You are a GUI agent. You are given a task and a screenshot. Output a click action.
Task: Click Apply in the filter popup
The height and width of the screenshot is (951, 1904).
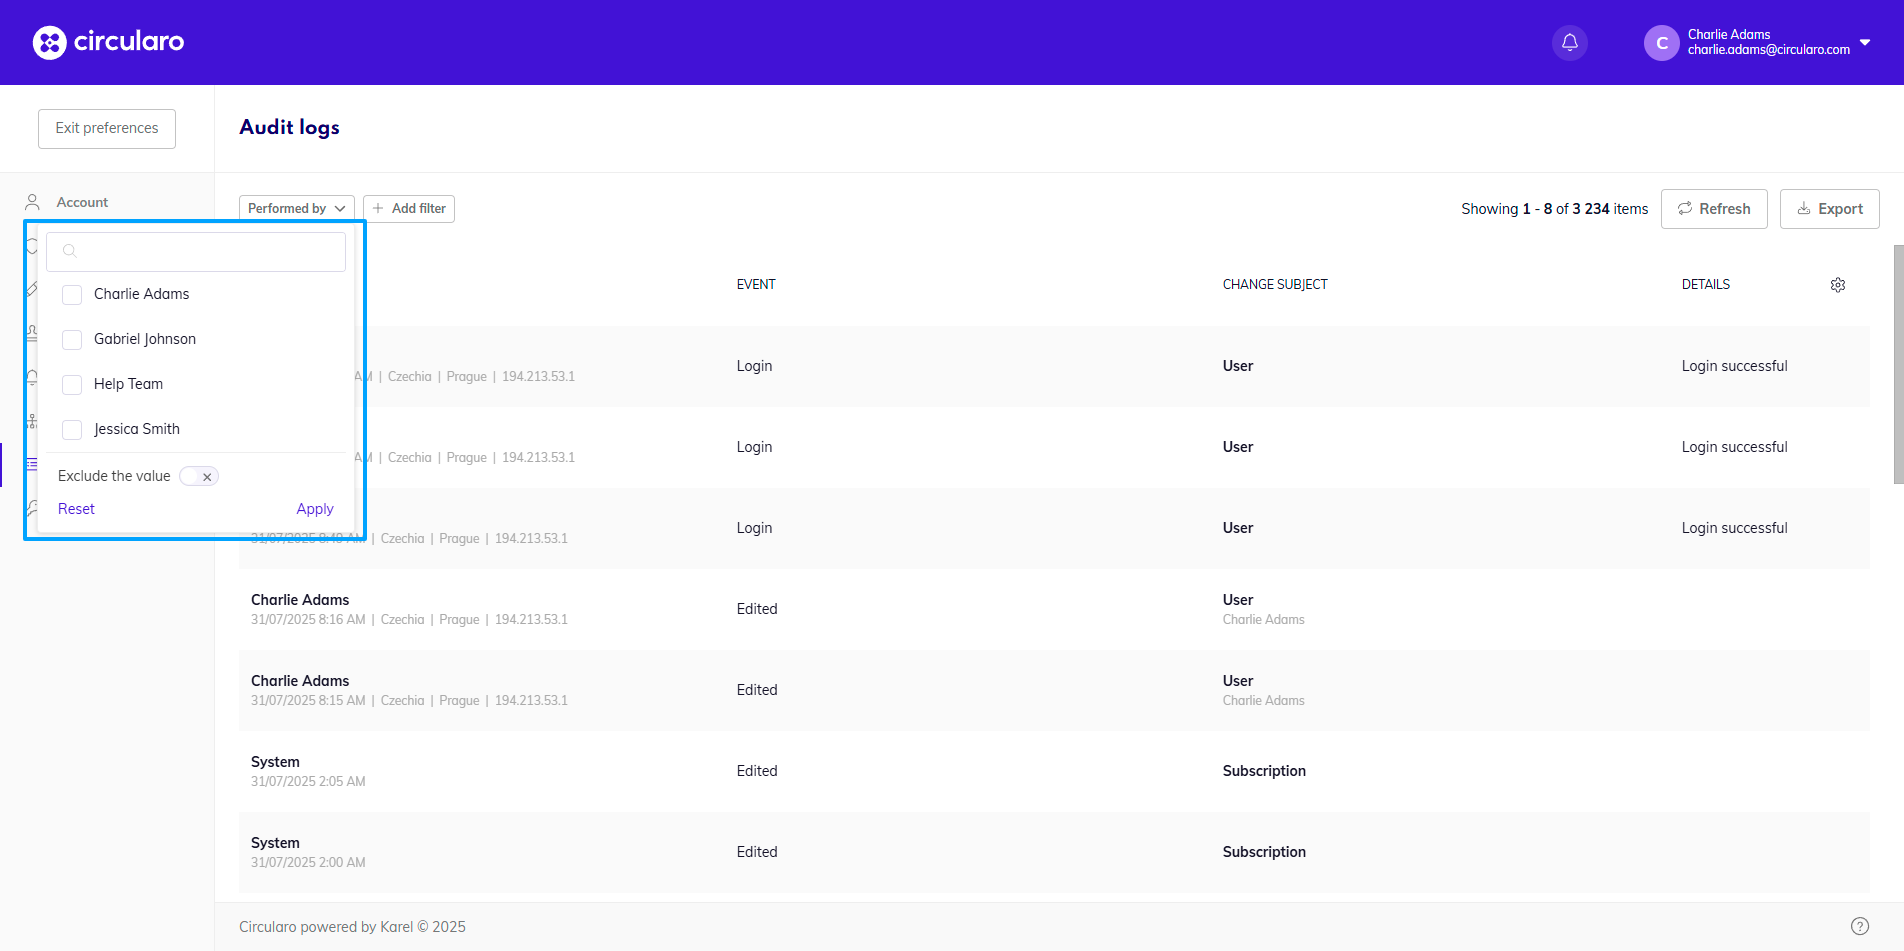click(314, 509)
